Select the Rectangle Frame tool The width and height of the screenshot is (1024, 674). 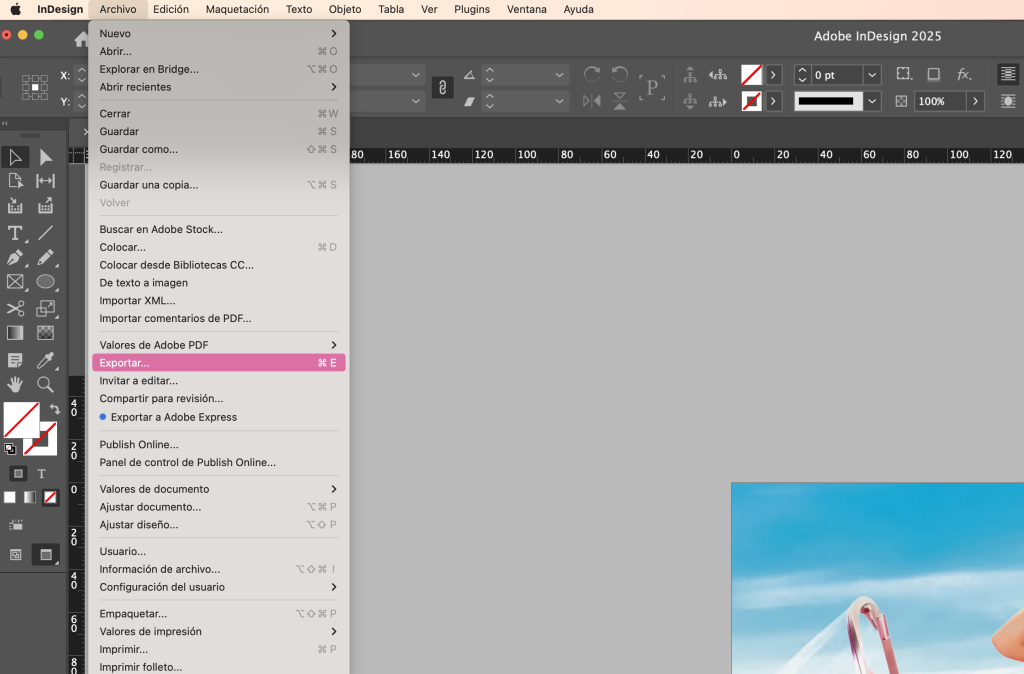coord(15,283)
